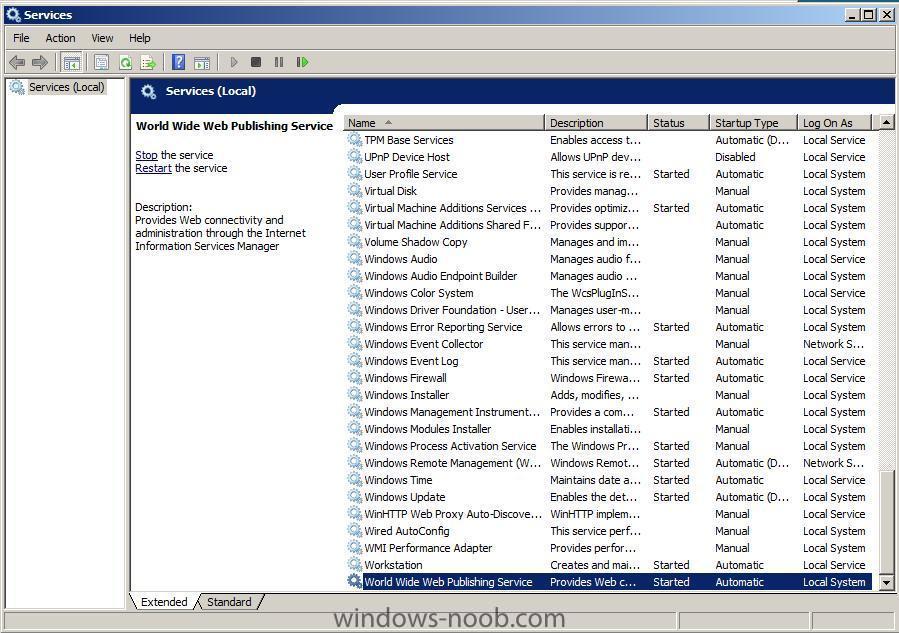Click the gear icon beside Virtual Disk

click(x=355, y=190)
